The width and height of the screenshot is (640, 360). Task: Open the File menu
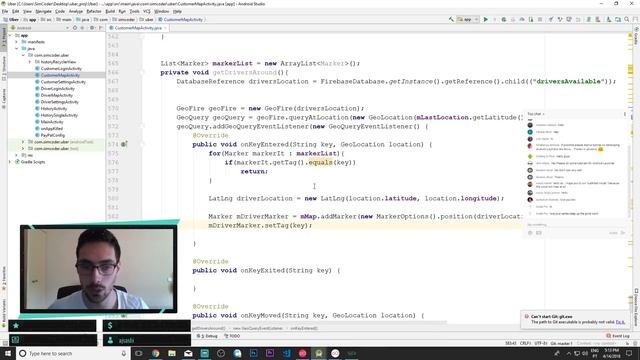5,11
